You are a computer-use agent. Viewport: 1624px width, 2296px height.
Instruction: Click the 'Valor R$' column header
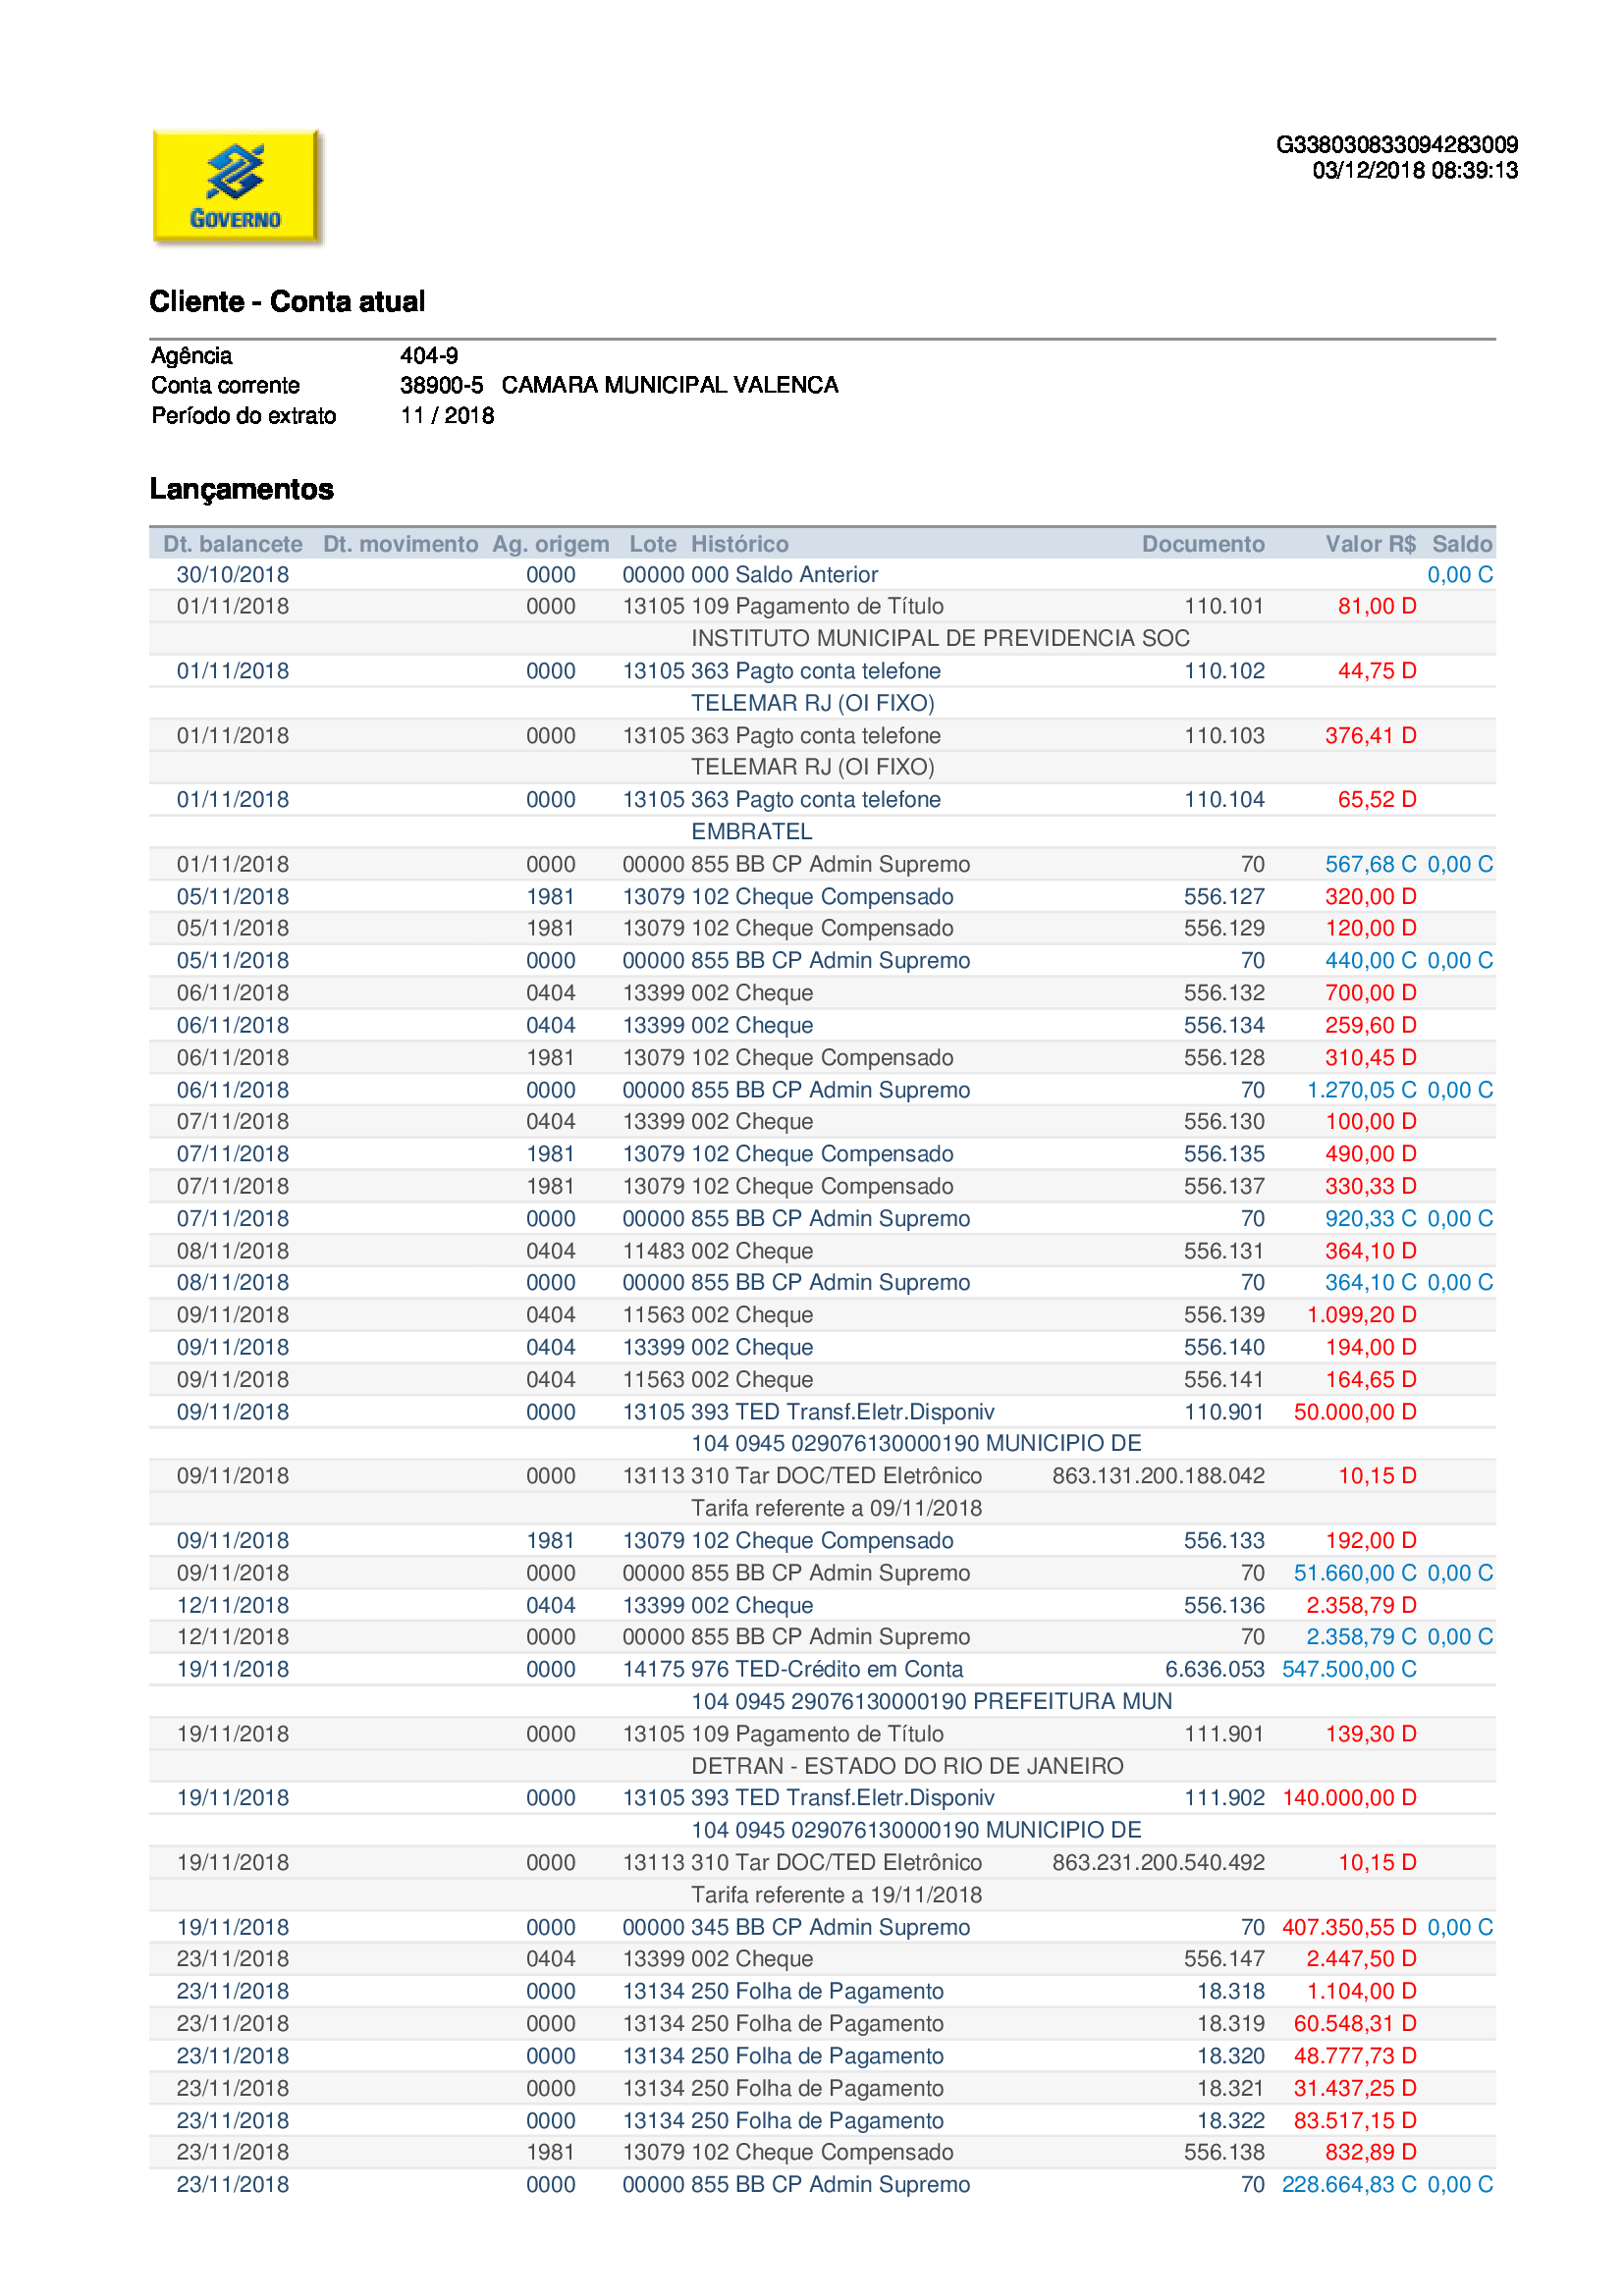1370,544
